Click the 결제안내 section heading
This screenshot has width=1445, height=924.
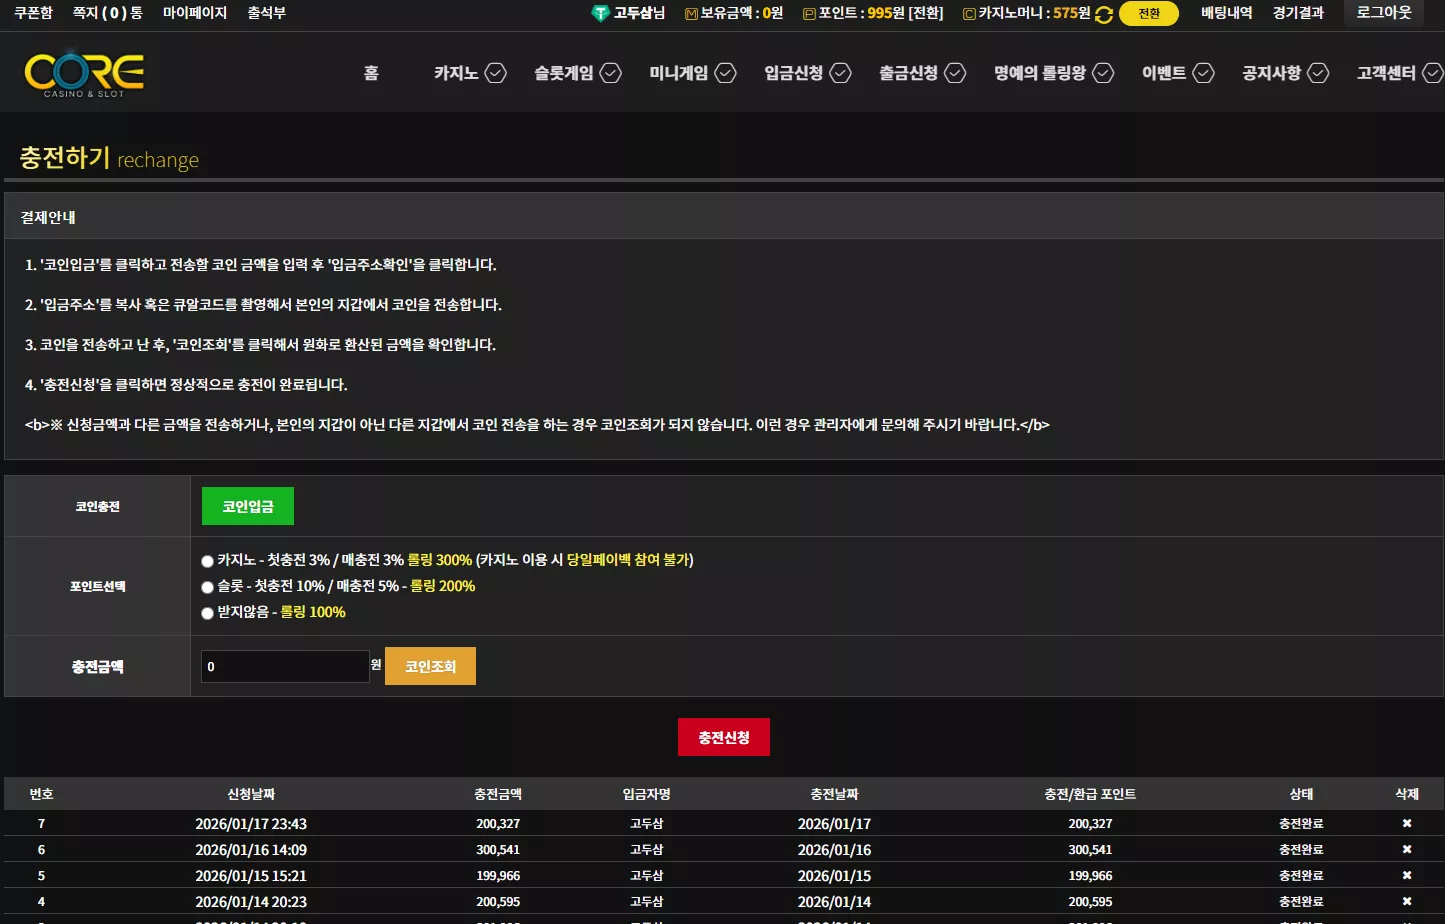point(48,217)
